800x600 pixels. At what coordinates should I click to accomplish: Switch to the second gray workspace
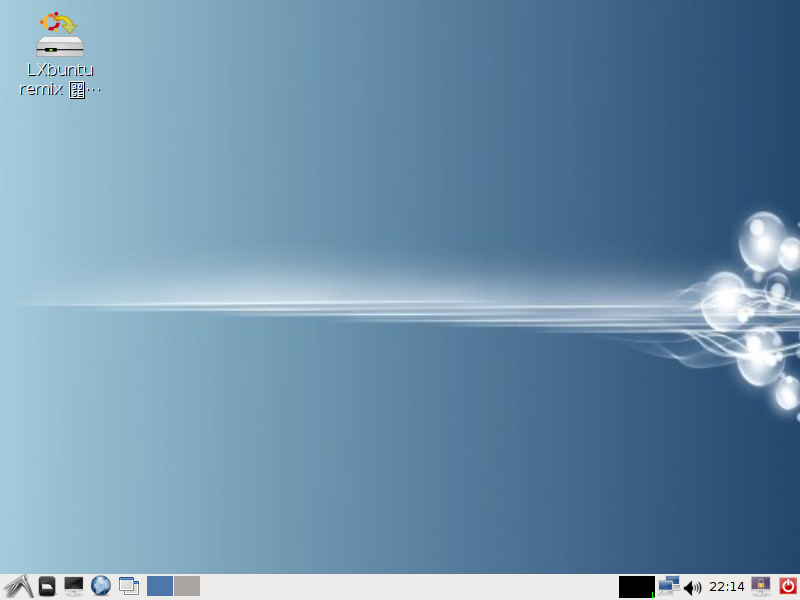tap(187, 586)
